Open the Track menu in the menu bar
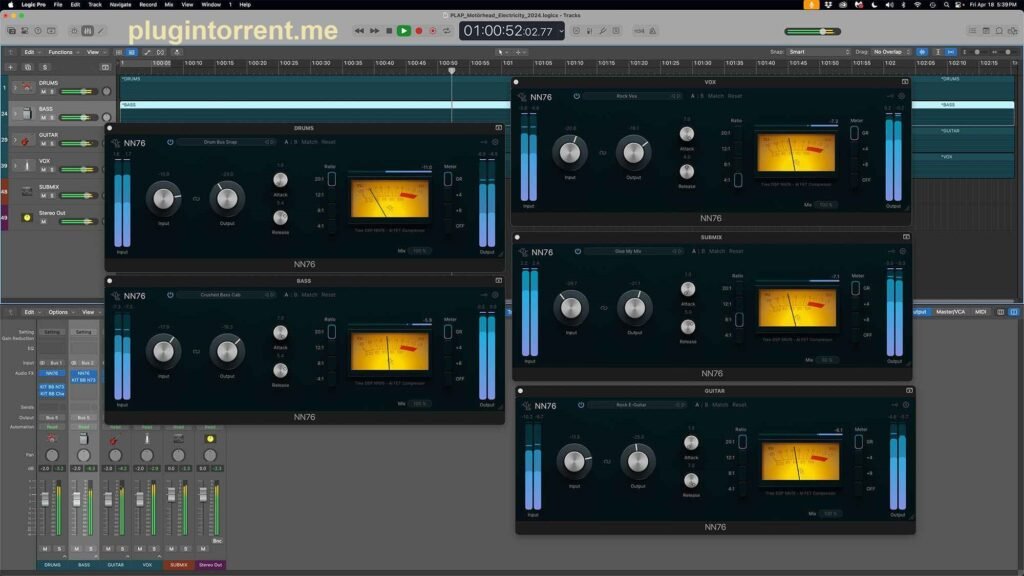The image size is (1024, 576). coord(95,5)
